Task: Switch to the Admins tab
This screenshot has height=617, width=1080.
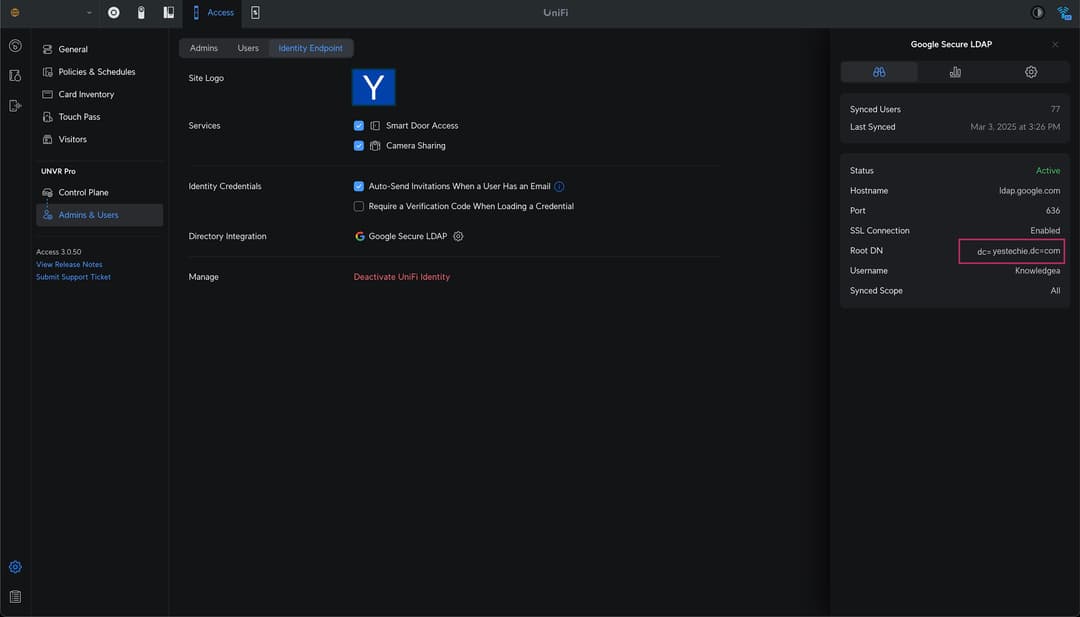Action: pos(204,48)
